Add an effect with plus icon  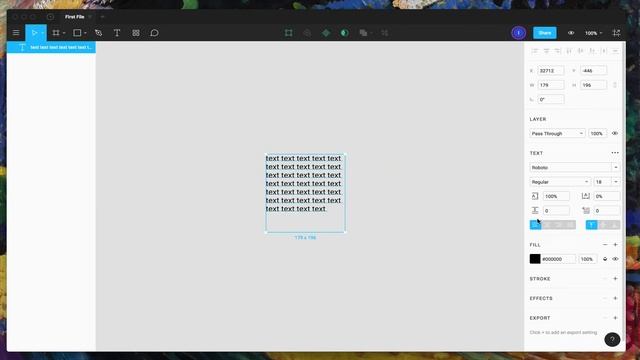tap(615, 298)
